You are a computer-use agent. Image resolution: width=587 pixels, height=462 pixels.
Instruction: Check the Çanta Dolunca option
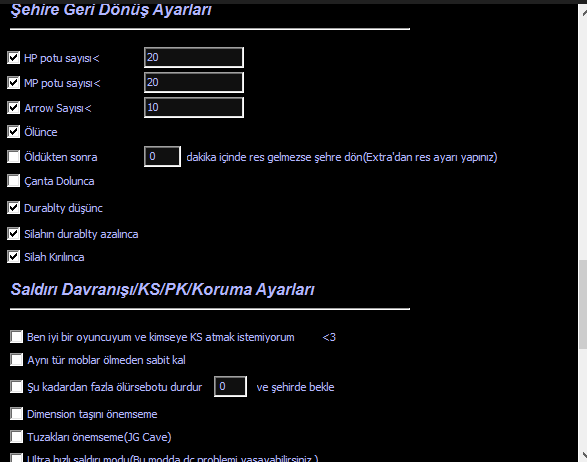[x=13, y=180]
